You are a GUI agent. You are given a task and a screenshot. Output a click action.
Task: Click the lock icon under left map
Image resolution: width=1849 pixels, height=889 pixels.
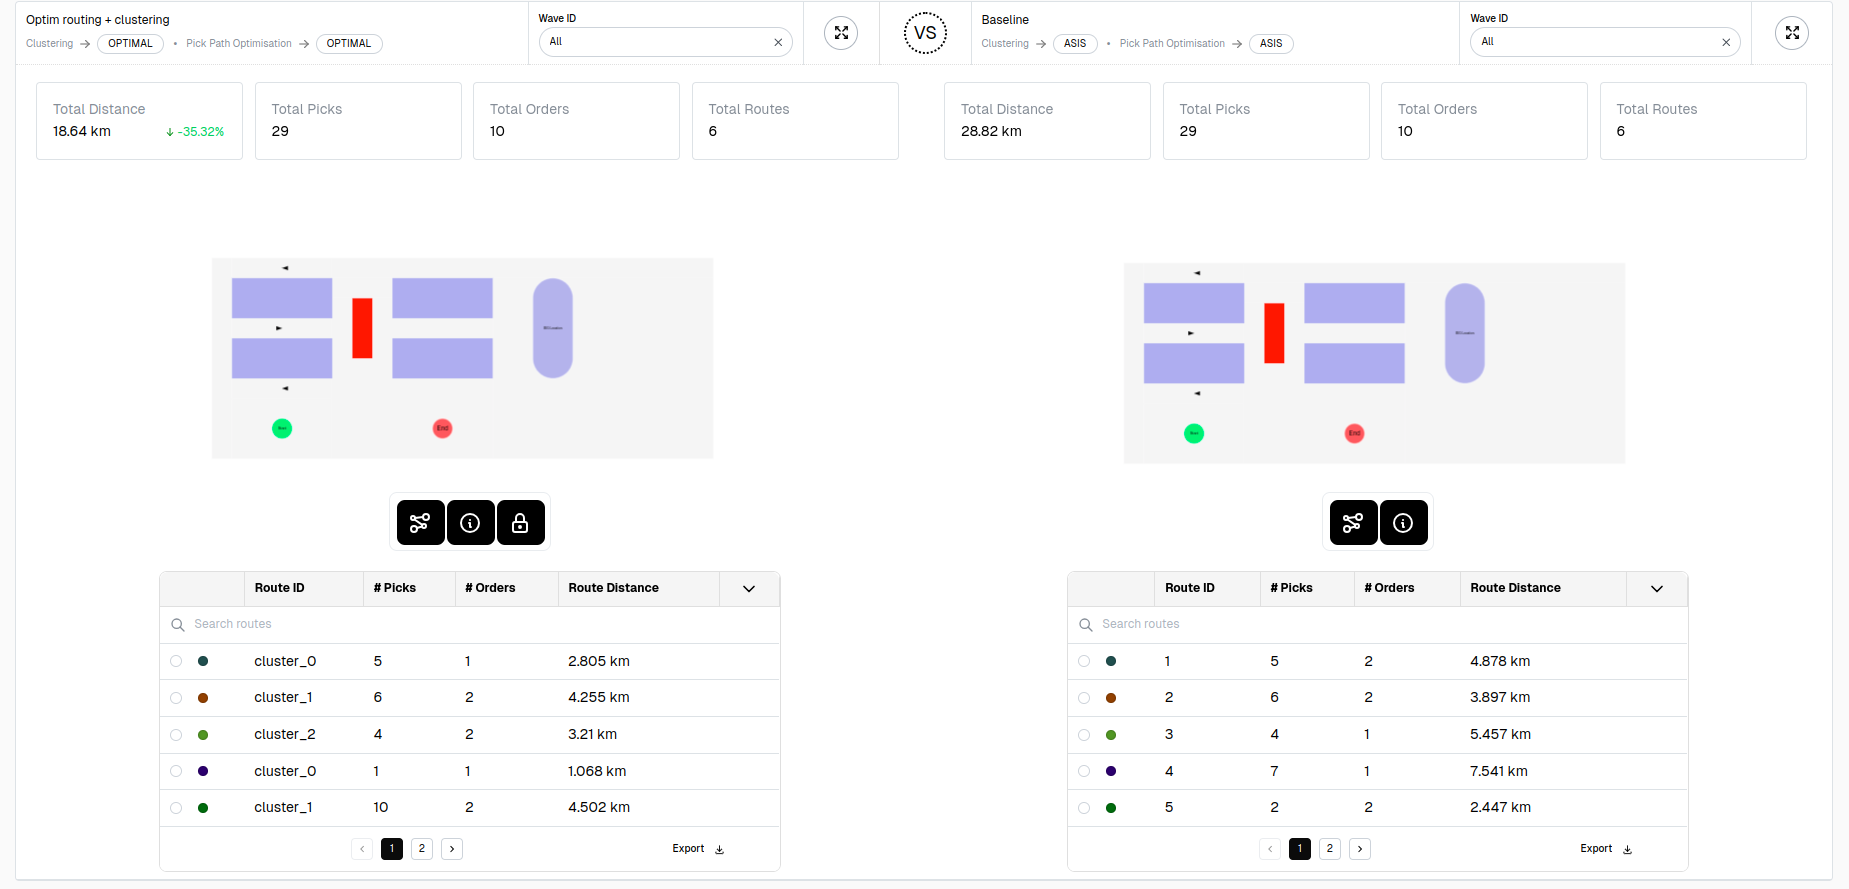point(520,523)
